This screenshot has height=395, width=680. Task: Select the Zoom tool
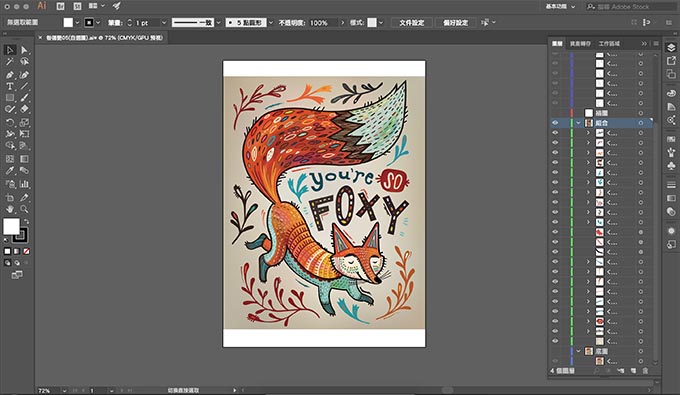coord(24,209)
